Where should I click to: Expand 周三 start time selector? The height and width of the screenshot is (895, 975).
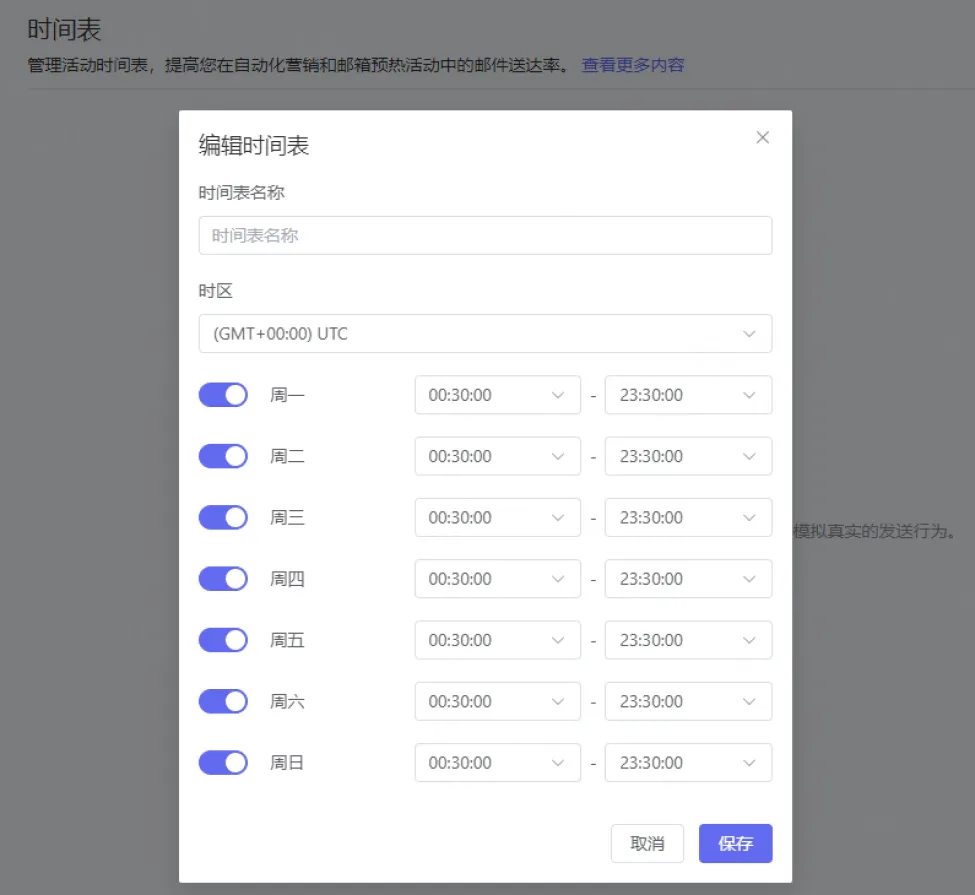tap(497, 518)
